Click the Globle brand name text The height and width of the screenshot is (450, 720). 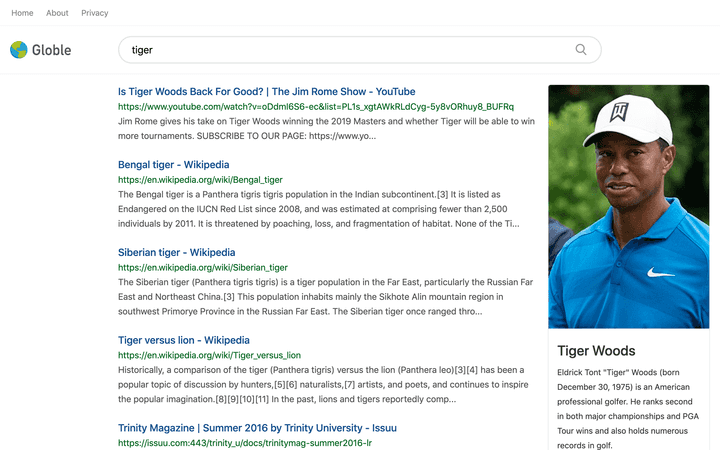(x=52, y=50)
